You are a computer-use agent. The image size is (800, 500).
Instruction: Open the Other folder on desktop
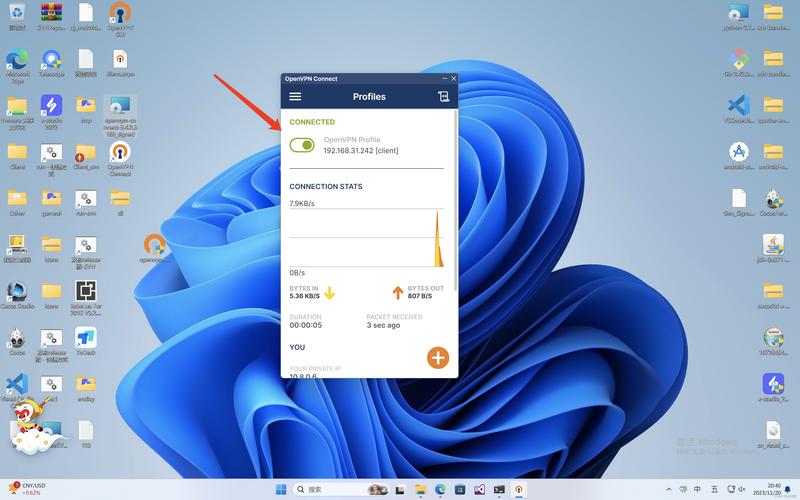(17, 202)
